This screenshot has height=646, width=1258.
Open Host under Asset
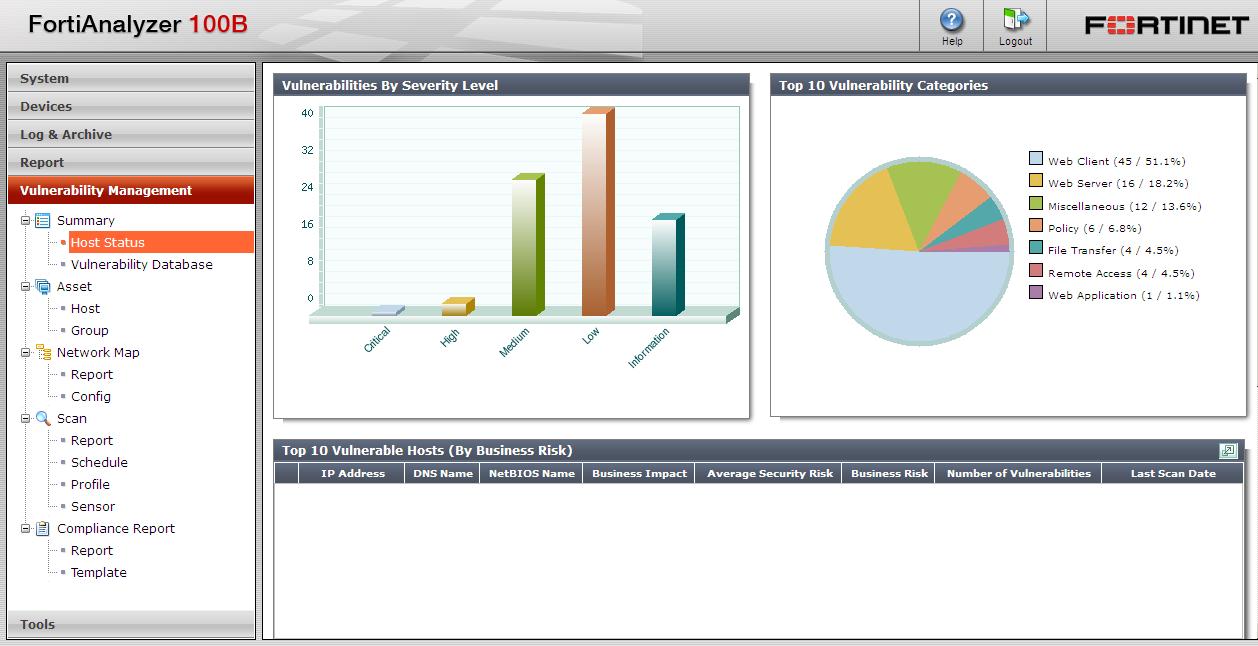pyautogui.click(x=85, y=308)
